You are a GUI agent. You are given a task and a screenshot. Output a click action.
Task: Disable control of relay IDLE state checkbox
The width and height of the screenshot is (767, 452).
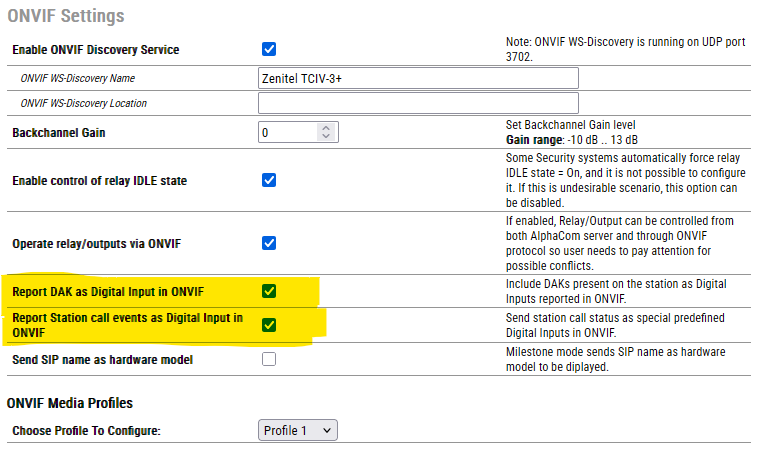click(268, 181)
